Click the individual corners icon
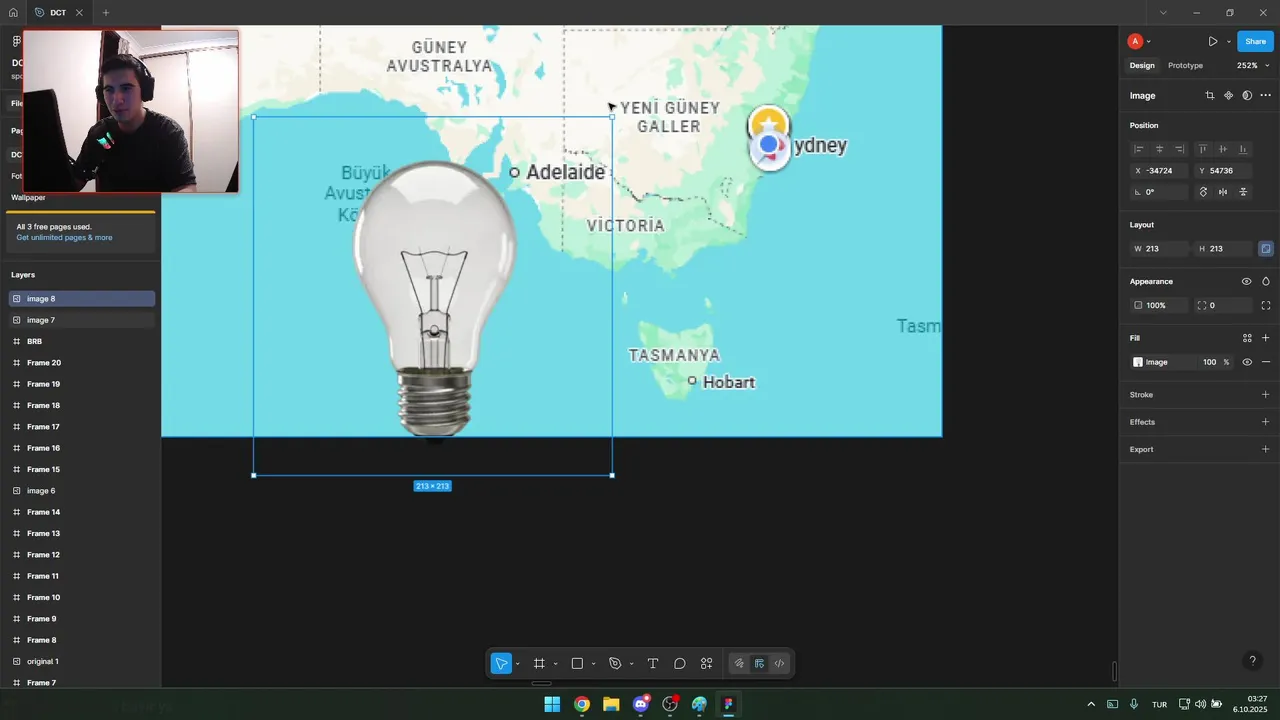The width and height of the screenshot is (1280, 720). pyautogui.click(x=1266, y=306)
